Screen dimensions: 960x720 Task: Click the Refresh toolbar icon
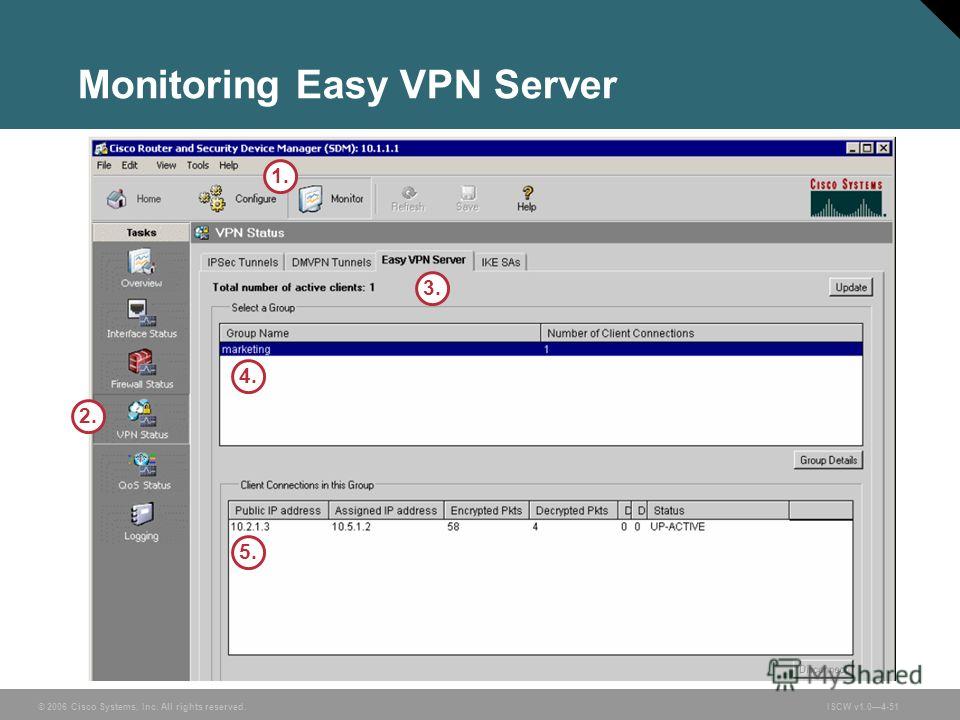[x=408, y=192]
